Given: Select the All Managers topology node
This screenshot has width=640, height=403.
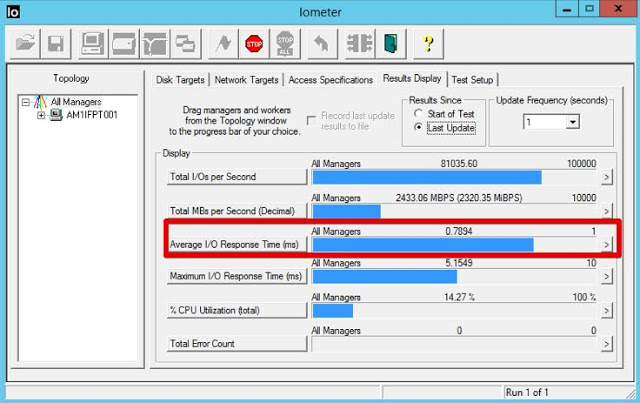Looking at the screenshot, I should coord(76,102).
